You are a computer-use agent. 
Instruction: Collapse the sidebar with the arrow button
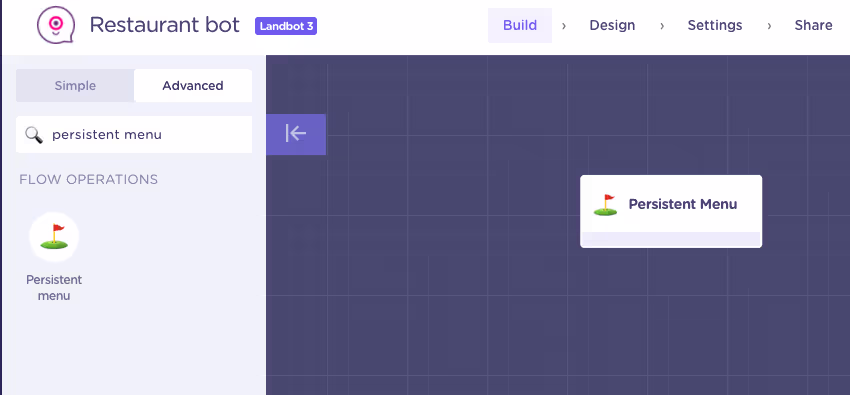coord(296,134)
